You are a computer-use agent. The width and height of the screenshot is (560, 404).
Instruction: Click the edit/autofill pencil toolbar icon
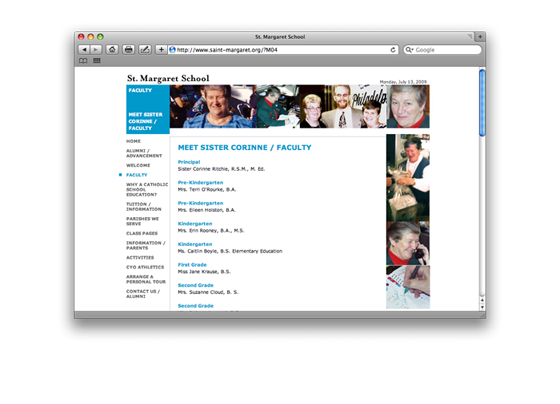point(145,50)
